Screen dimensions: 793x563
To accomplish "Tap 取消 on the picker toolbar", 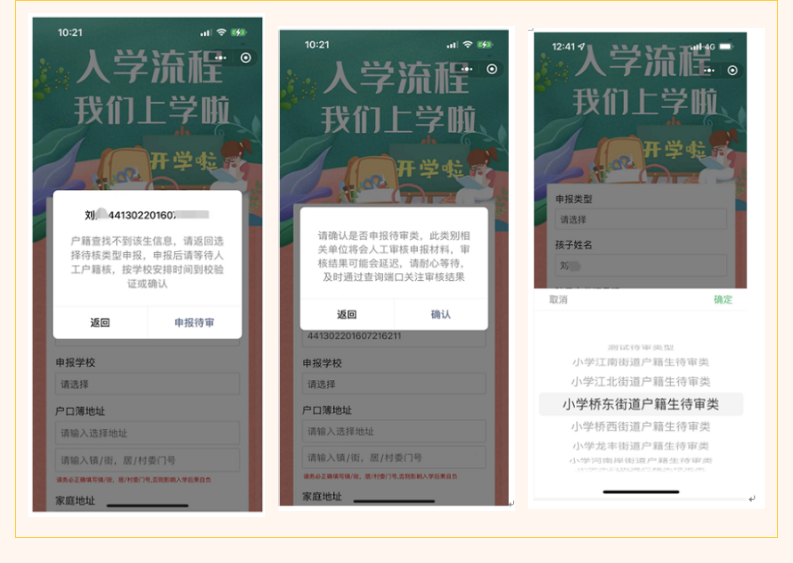I will 558,300.
